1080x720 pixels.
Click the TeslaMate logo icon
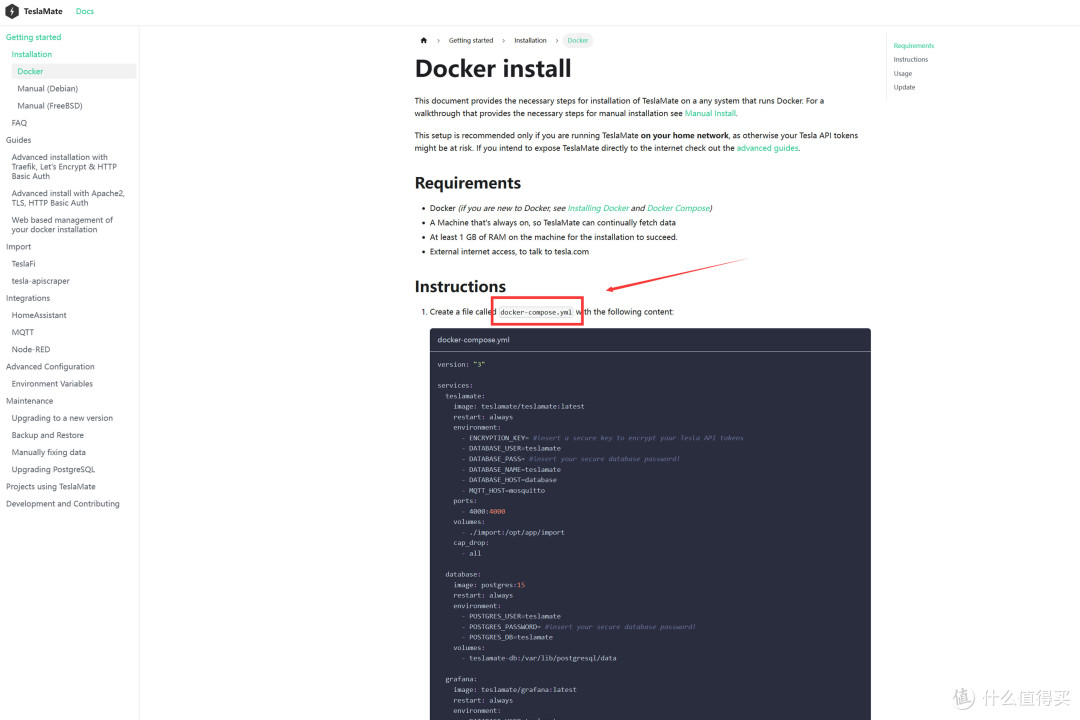[x=10, y=11]
